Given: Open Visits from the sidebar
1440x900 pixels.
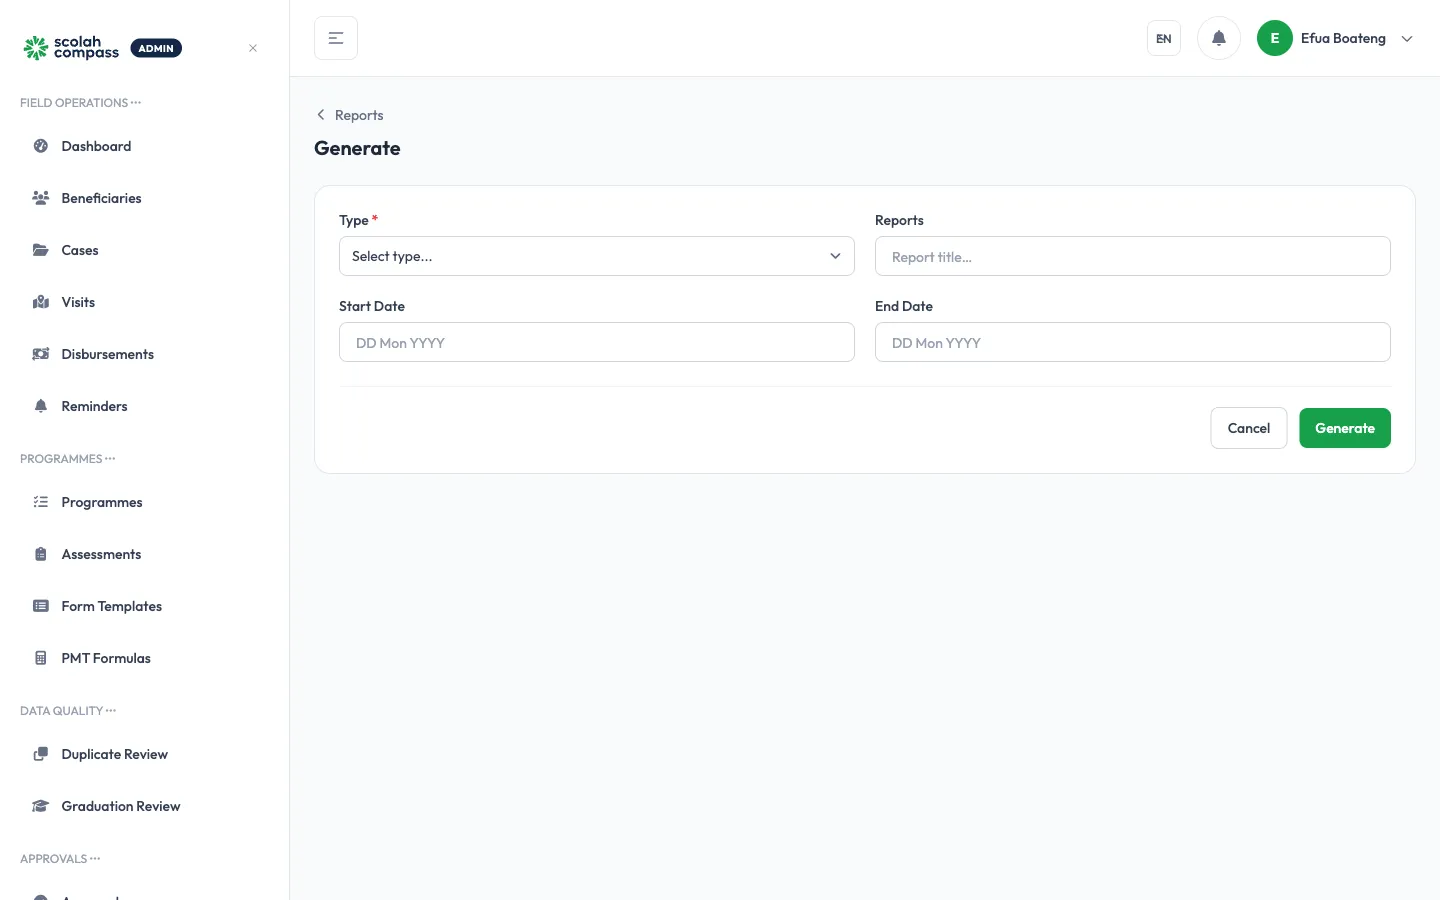Looking at the screenshot, I should click(x=145, y=302).
